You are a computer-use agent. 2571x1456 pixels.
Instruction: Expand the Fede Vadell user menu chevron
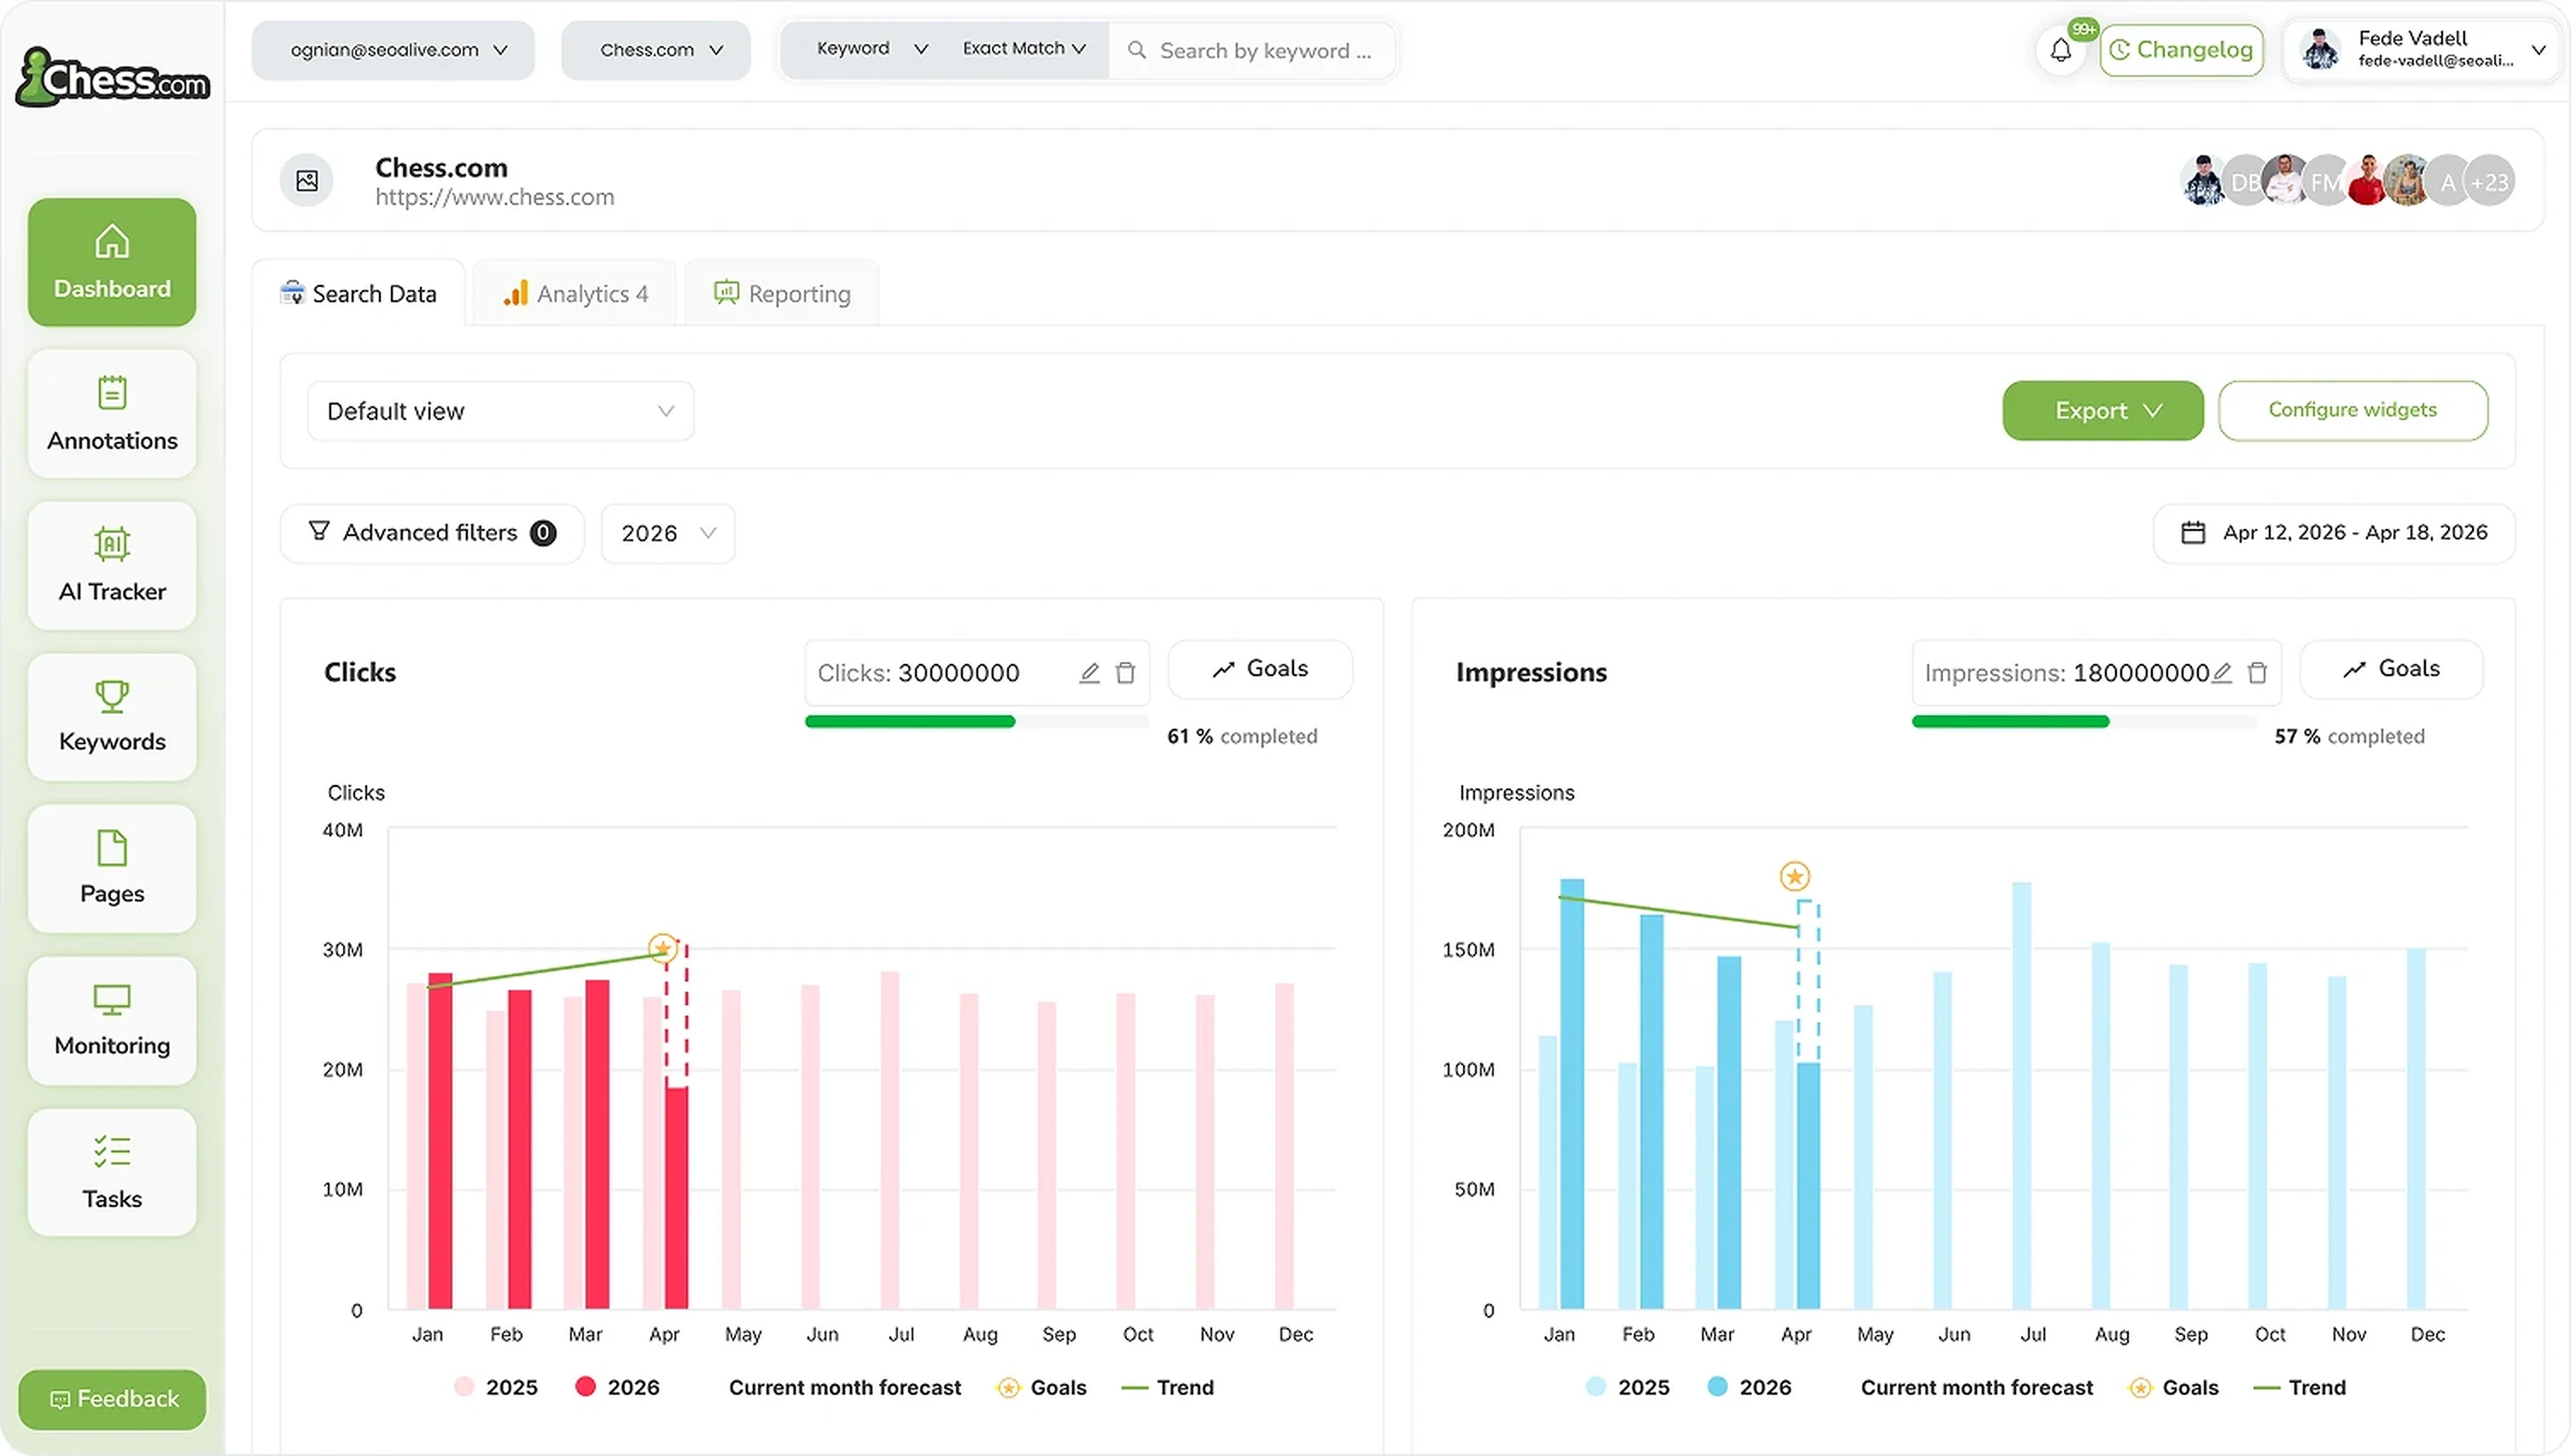pos(2538,50)
